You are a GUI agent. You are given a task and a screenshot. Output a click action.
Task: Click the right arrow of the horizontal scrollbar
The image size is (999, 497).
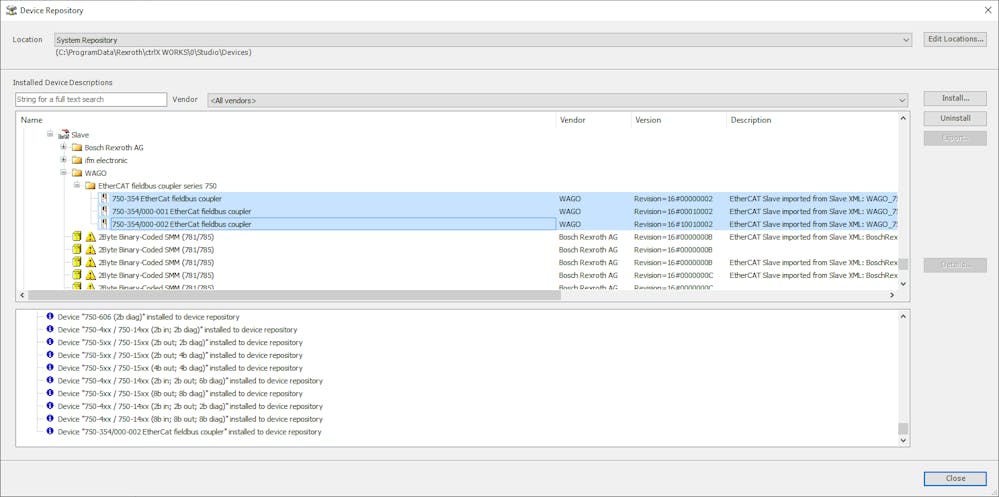[892, 296]
